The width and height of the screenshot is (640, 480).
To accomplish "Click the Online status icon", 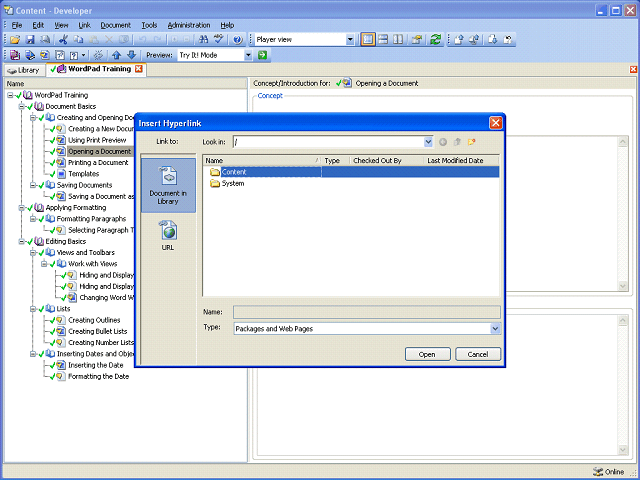I will click(x=598, y=472).
